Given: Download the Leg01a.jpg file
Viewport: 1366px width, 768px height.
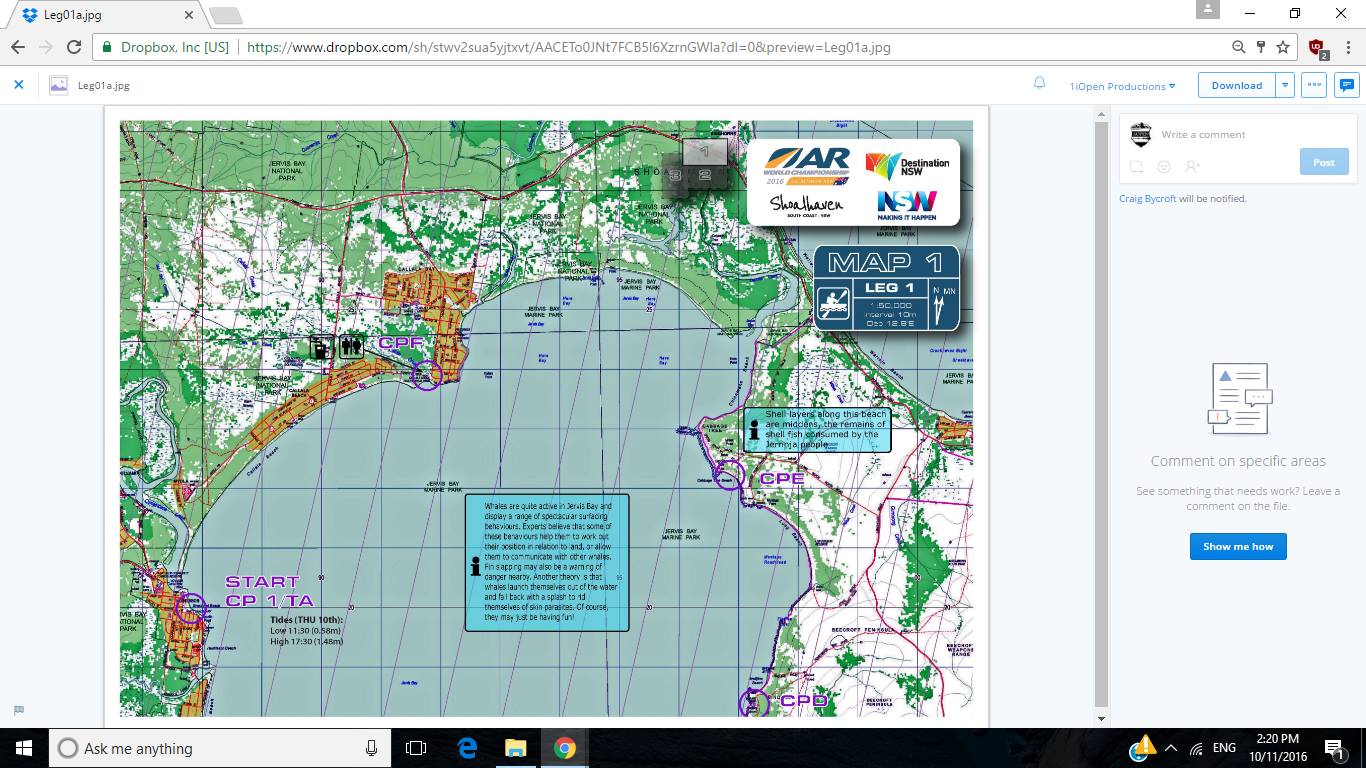Looking at the screenshot, I should point(1237,85).
